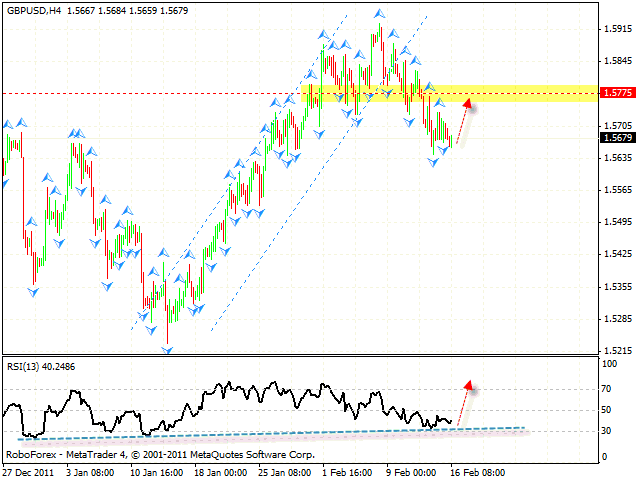Click the 16 Feb 08:00 date label
This screenshot has width=636, height=480.
click(478, 469)
